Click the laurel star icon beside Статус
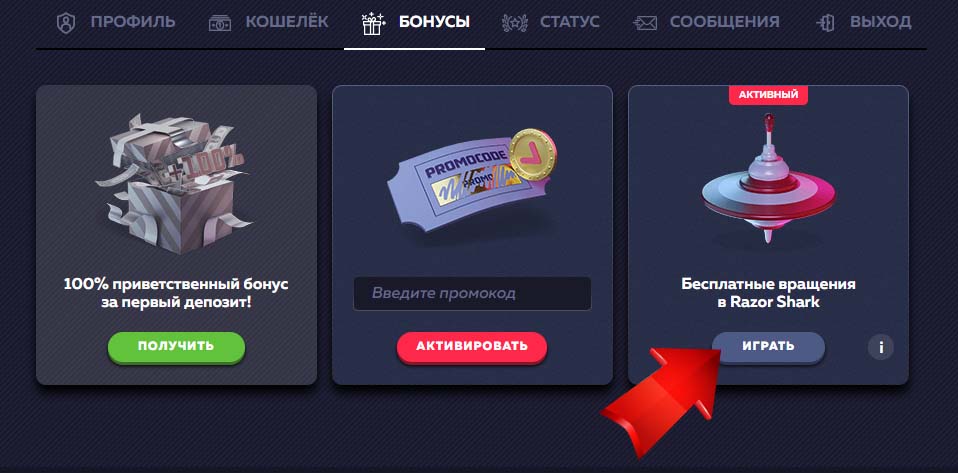The image size is (958, 473). click(x=512, y=23)
